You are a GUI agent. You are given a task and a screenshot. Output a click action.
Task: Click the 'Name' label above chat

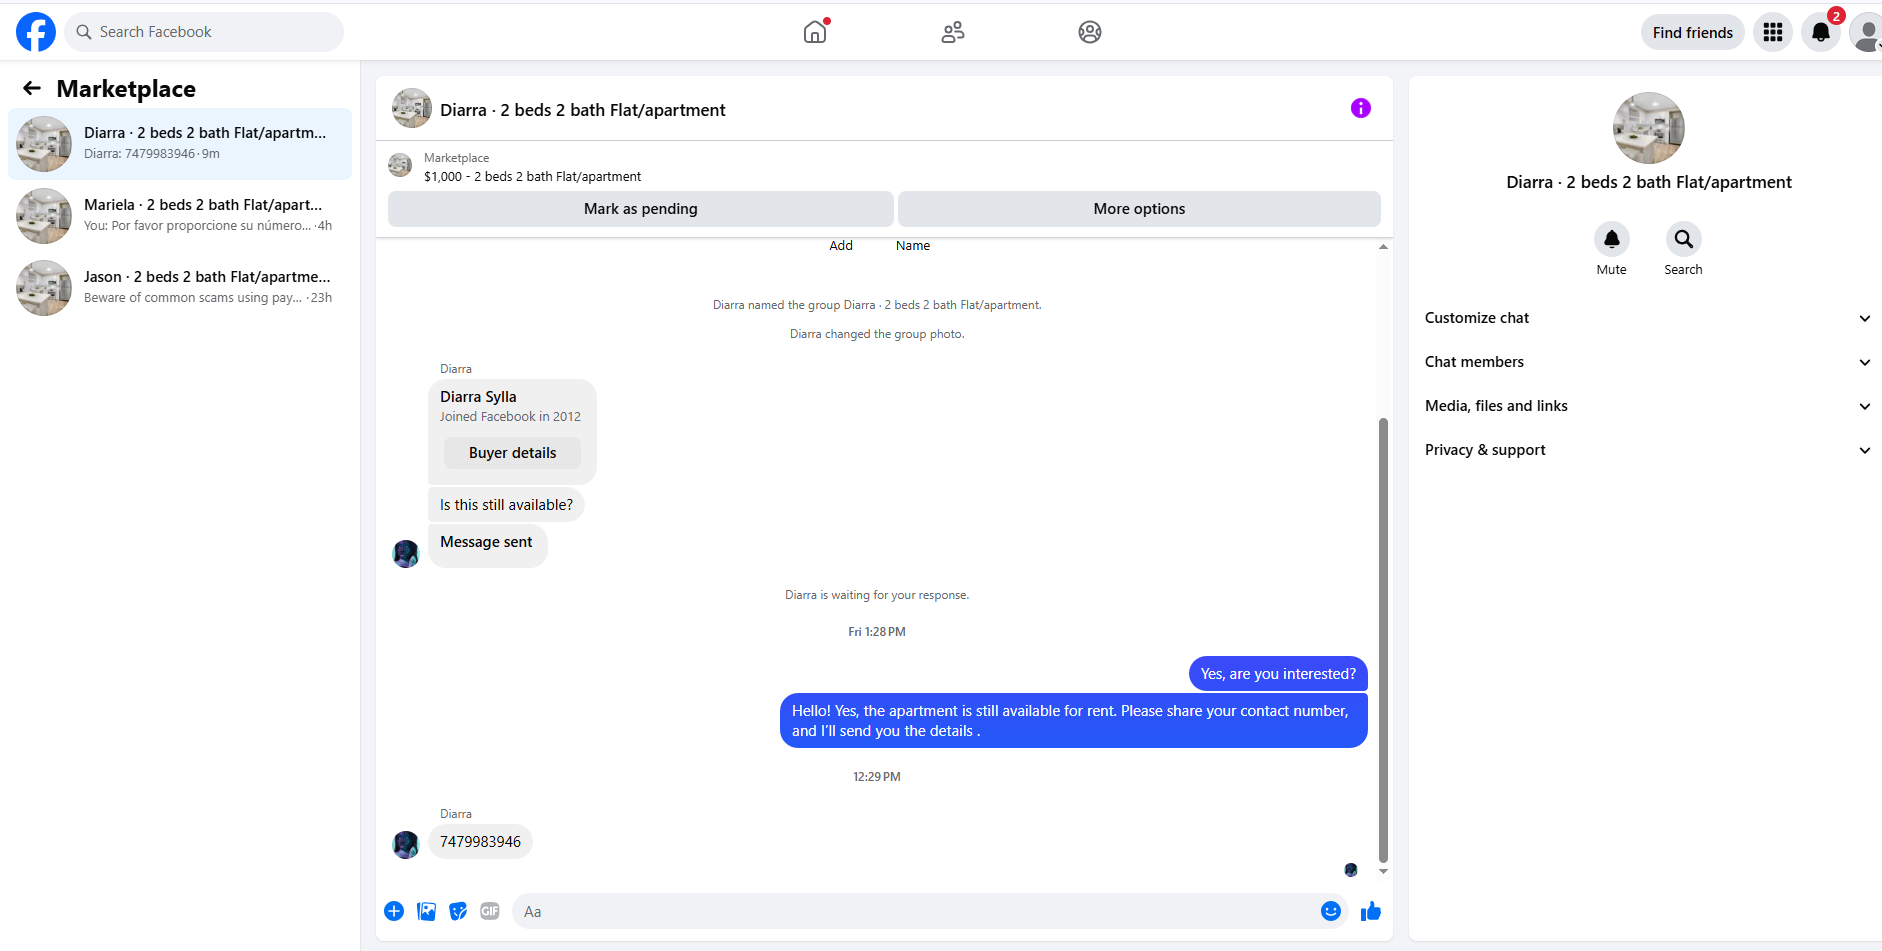913,246
